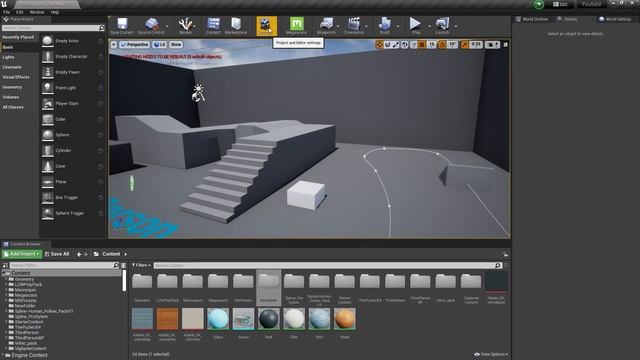Toggle surface snapping in the viewport toolbar
This screenshot has height=360, width=640.
click(413, 44)
